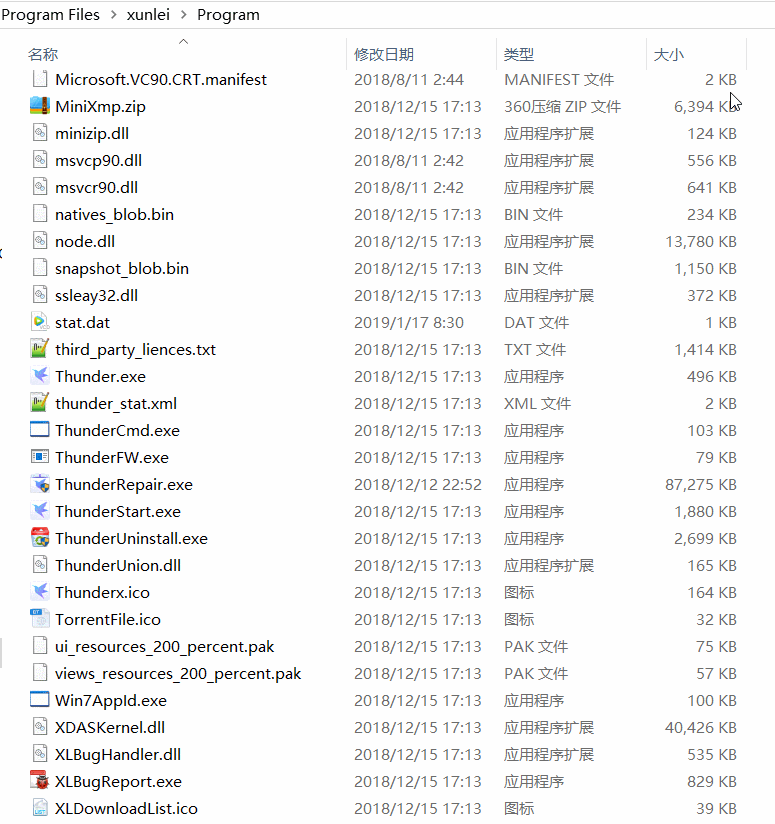Select the ThunderRepair.exe file name
Screen dimensions: 775x824
pyautogui.click(x=124, y=485)
